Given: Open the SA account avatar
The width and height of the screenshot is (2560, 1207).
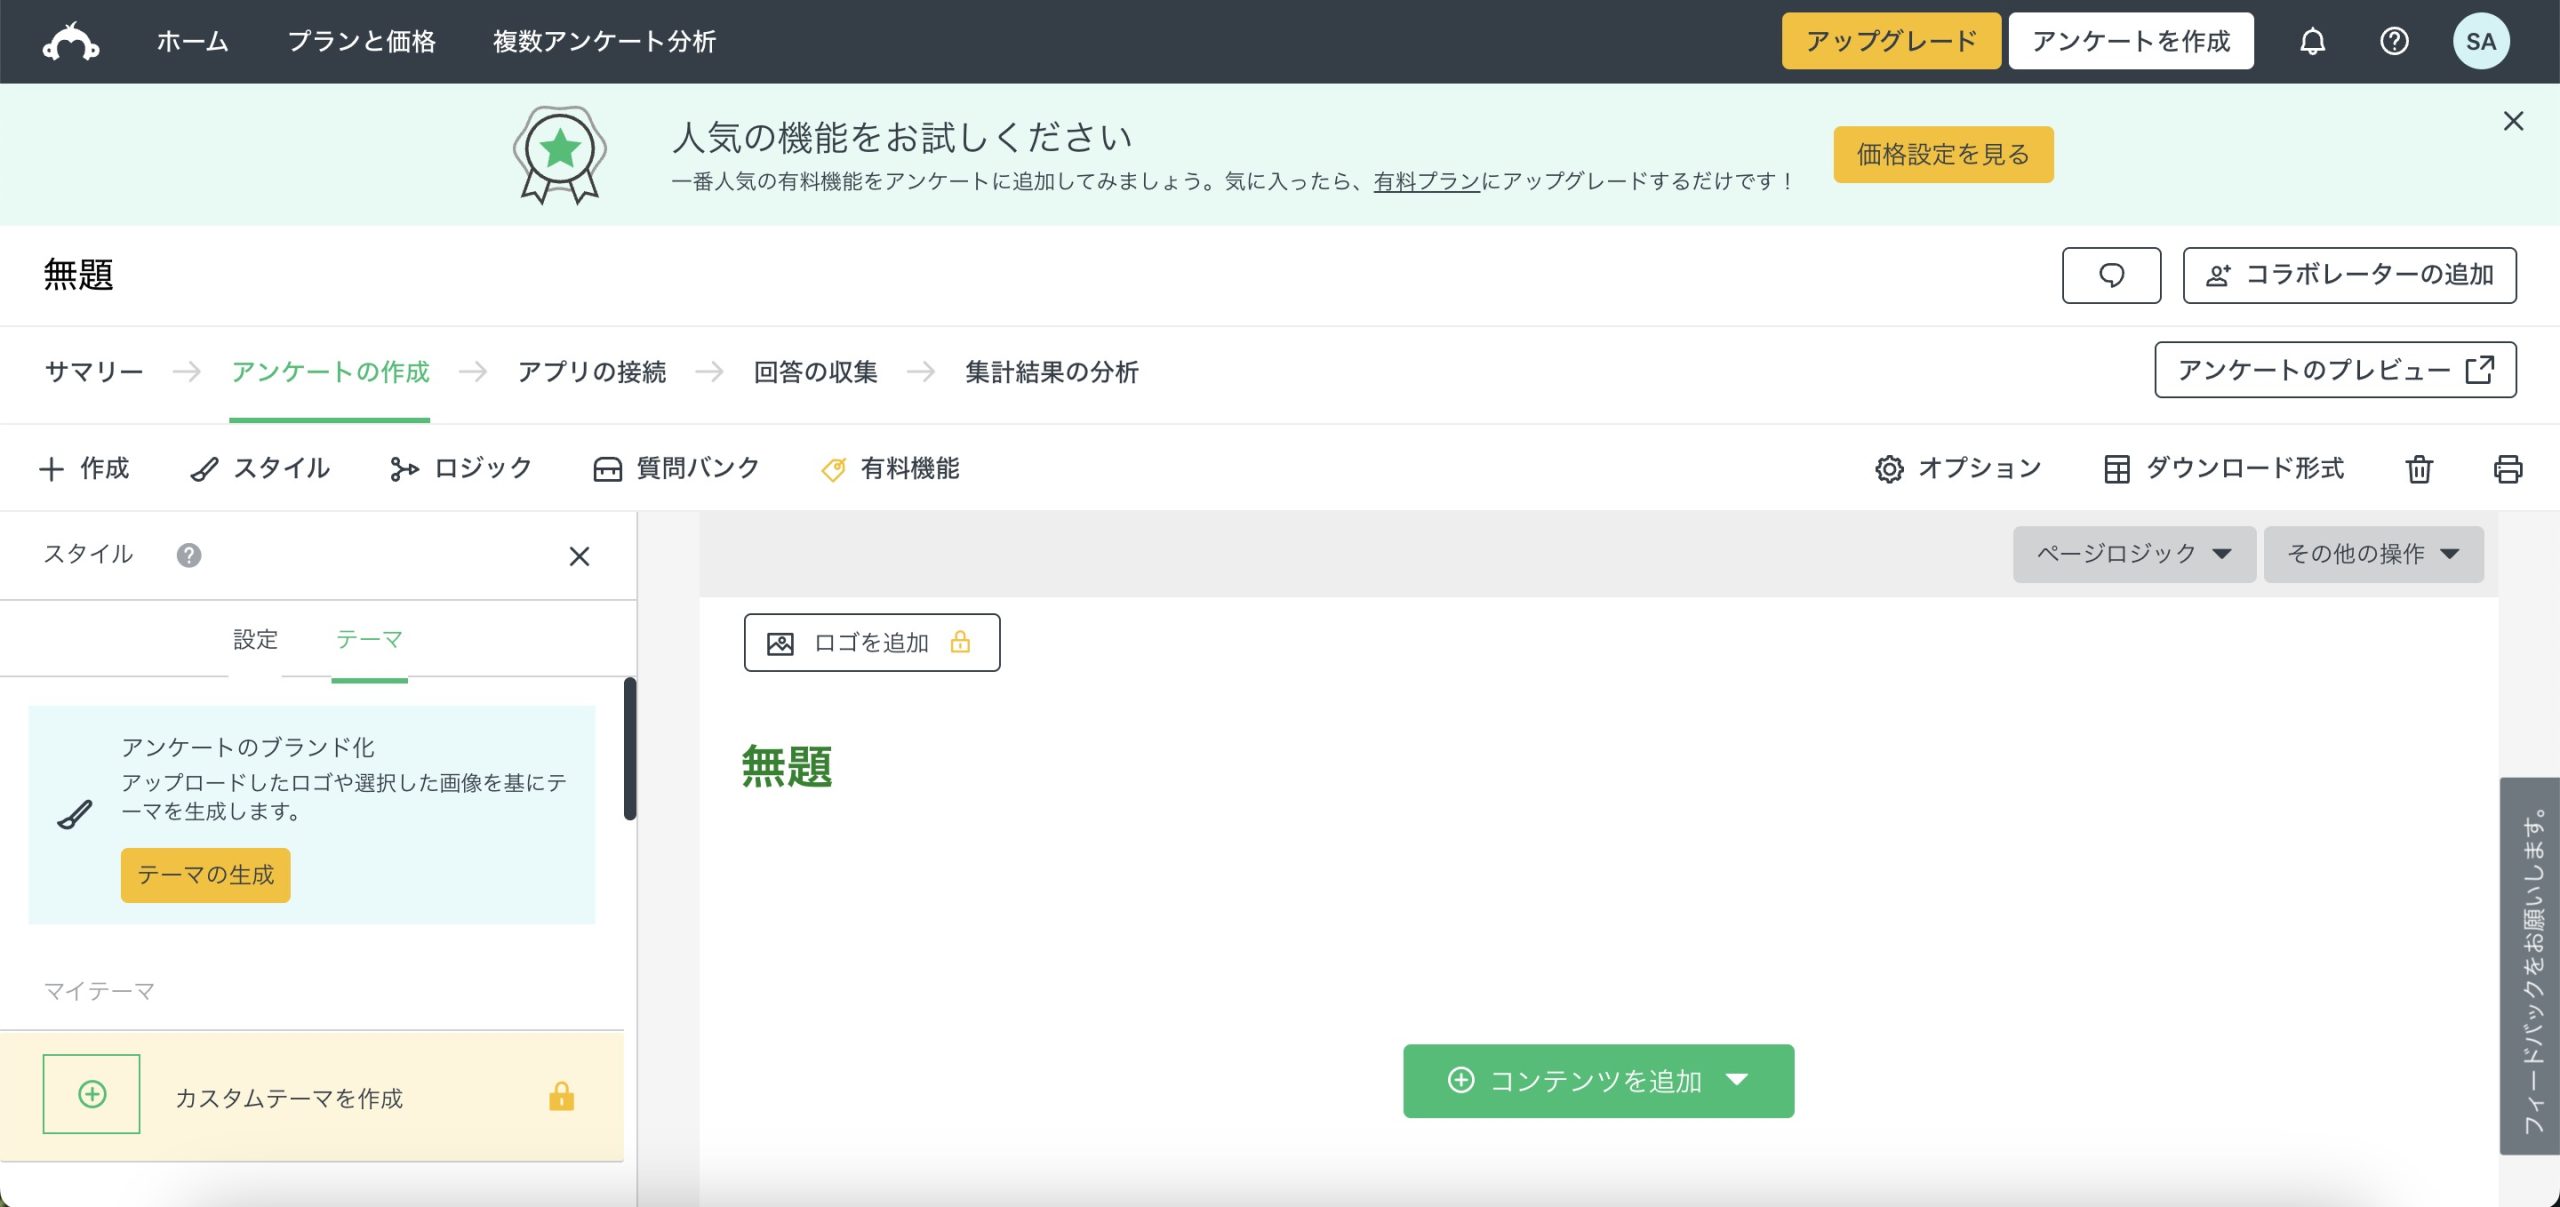Looking at the screenshot, I should [2480, 42].
